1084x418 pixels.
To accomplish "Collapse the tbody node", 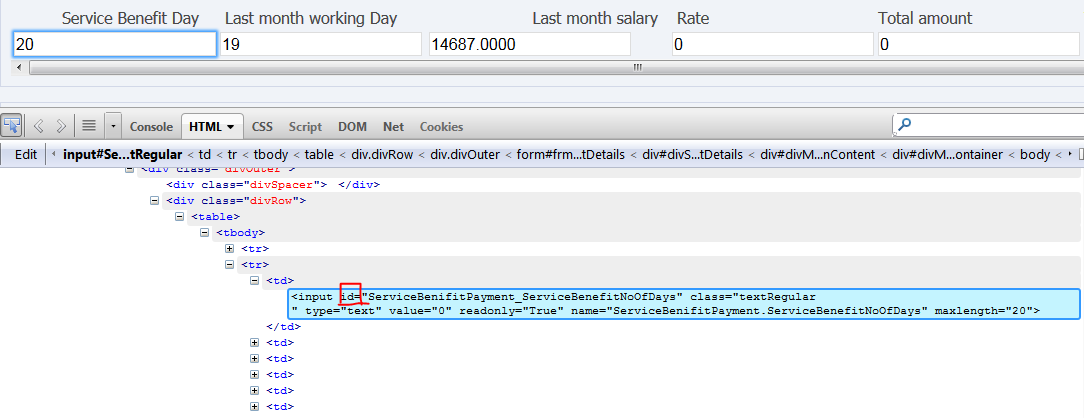I will [x=205, y=232].
